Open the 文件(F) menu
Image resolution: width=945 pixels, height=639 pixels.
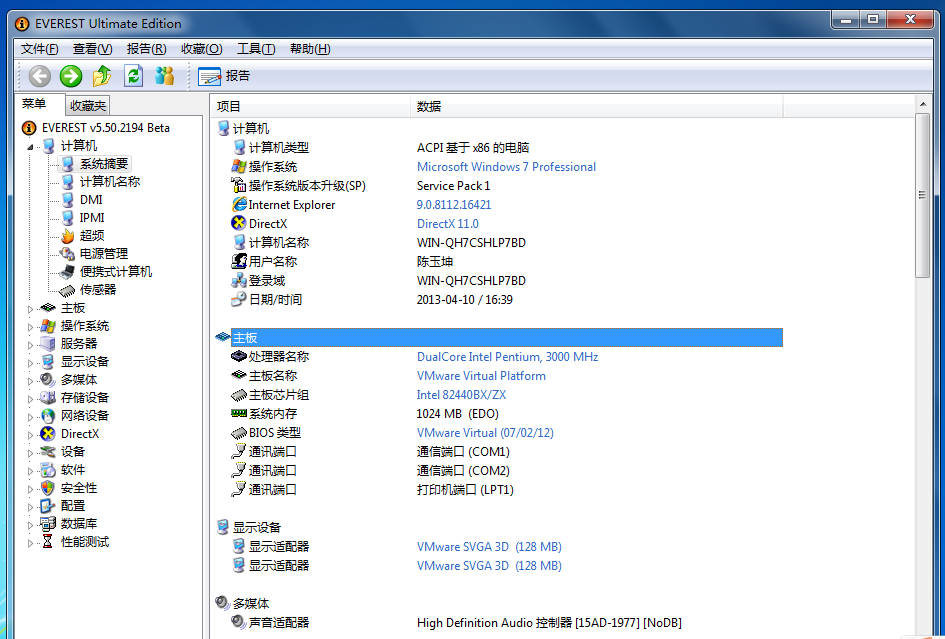click(39, 49)
